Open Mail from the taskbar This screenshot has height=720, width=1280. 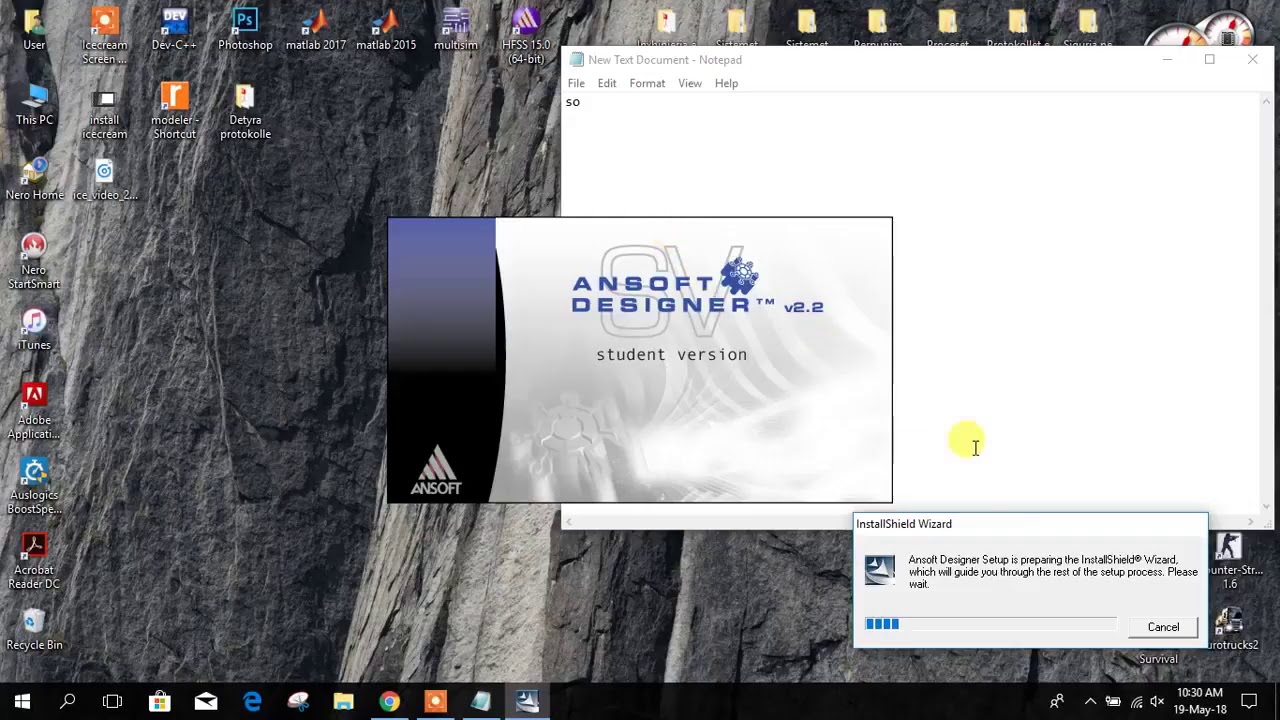coord(205,702)
